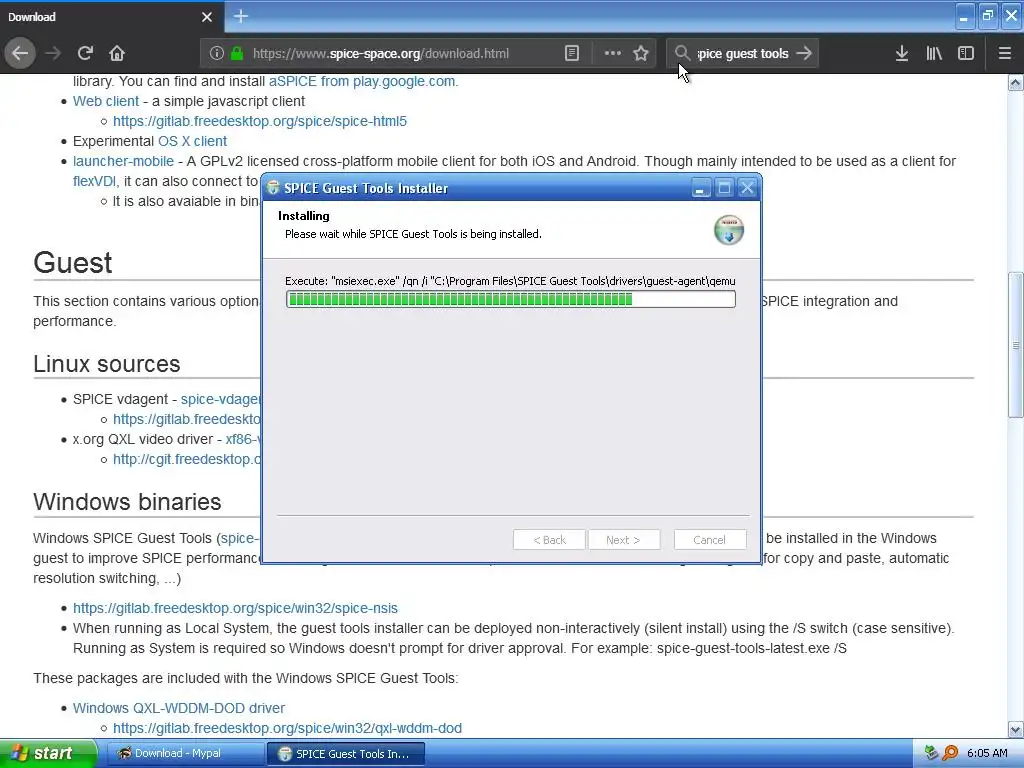Open the spice-nsis gitlab link
This screenshot has width=1024, height=768.
point(235,608)
